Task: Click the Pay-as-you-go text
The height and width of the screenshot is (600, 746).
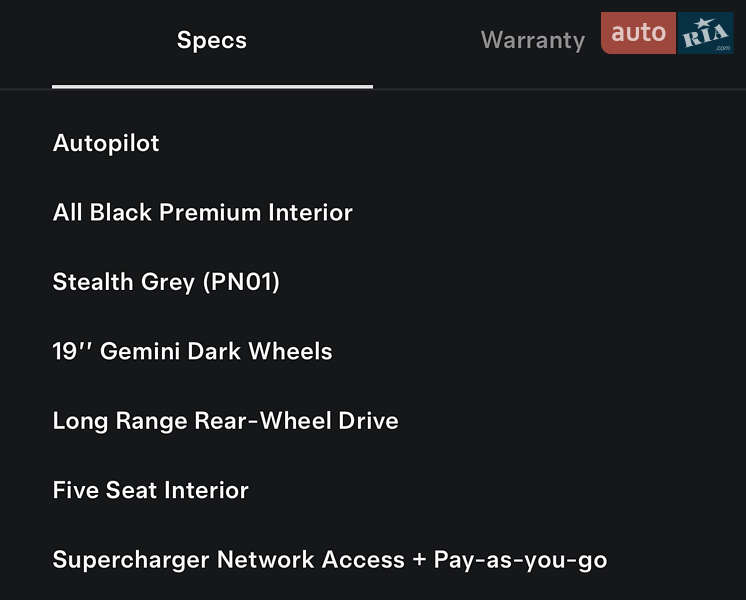Action: (x=520, y=560)
